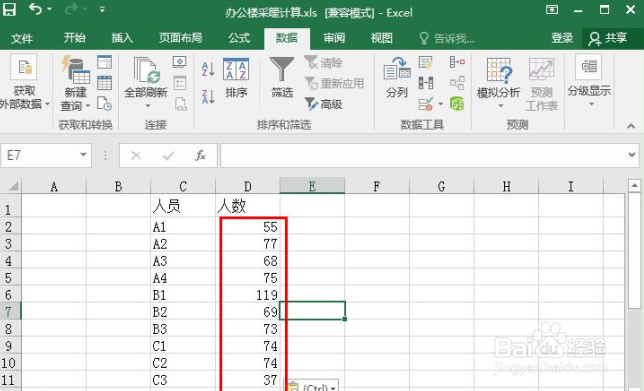Click cell C8 containing B3
This screenshot has height=391, width=644.
click(183, 329)
